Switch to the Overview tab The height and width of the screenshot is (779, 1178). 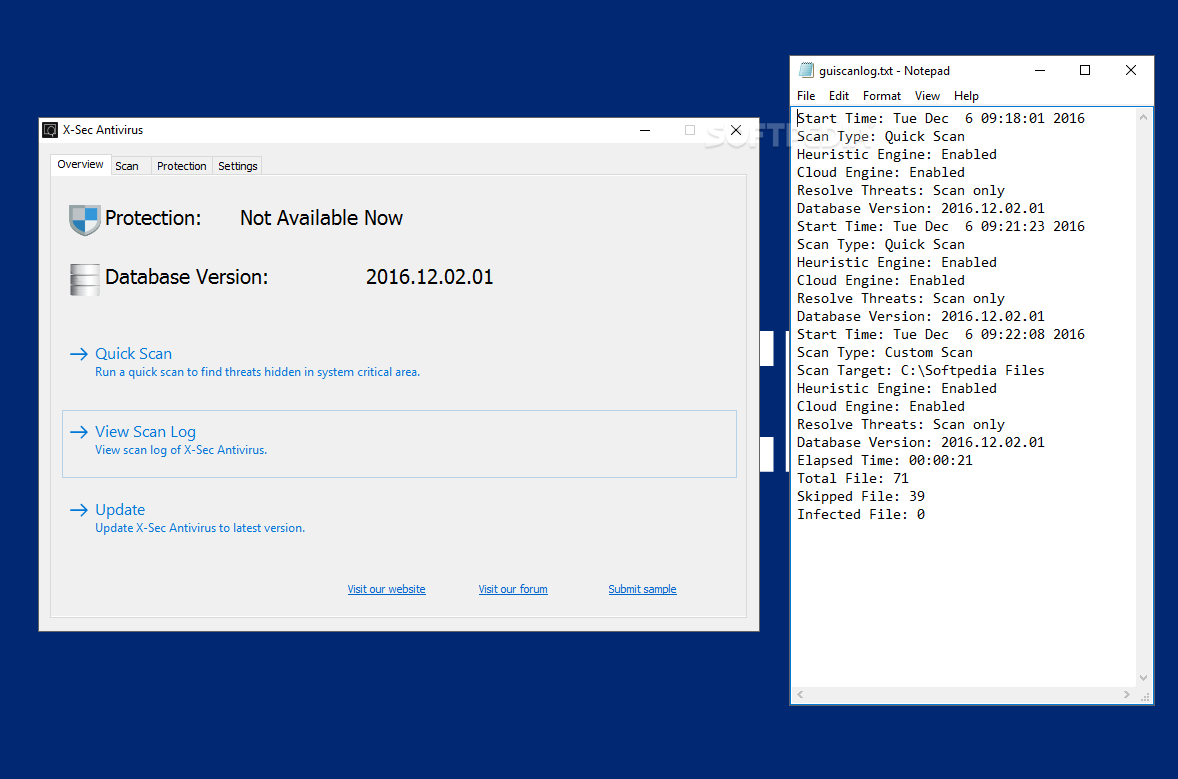(80, 165)
